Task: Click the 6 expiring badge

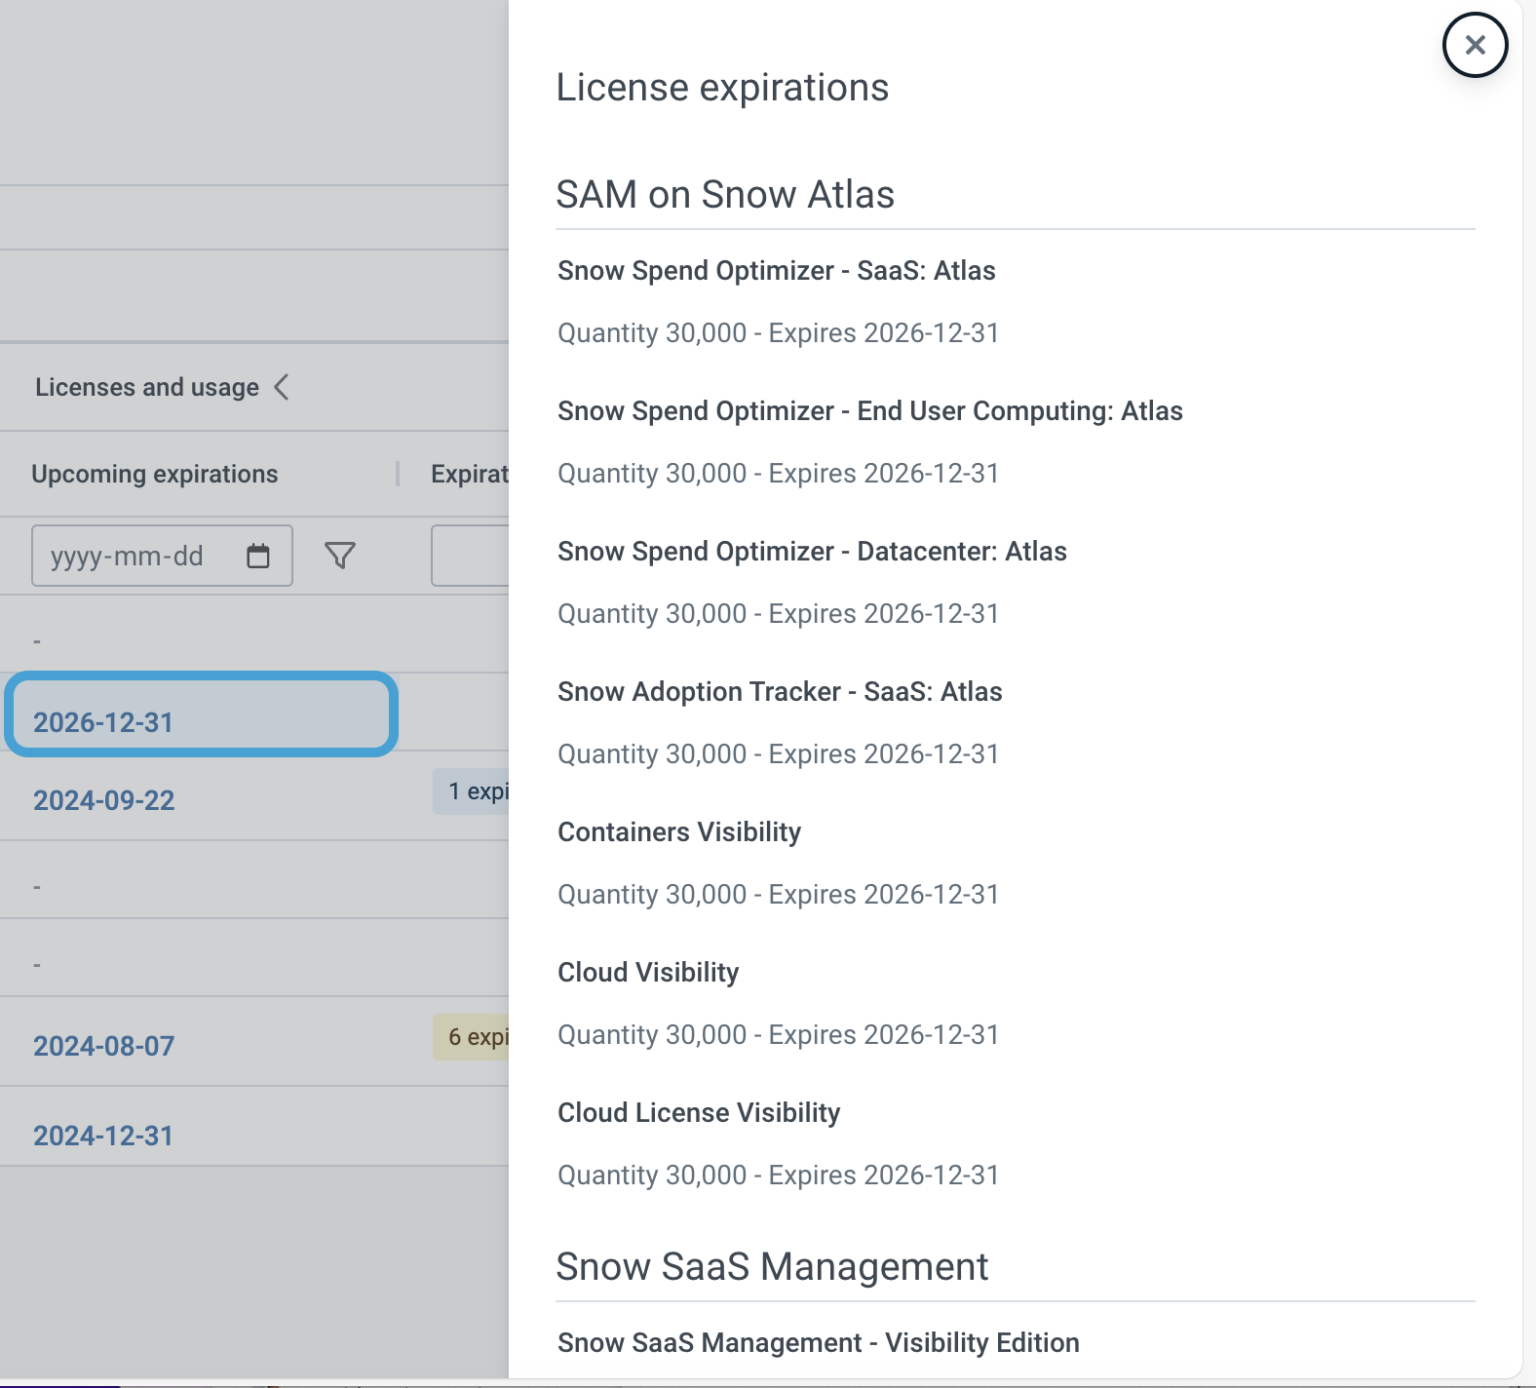Action: [x=480, y=1038]
